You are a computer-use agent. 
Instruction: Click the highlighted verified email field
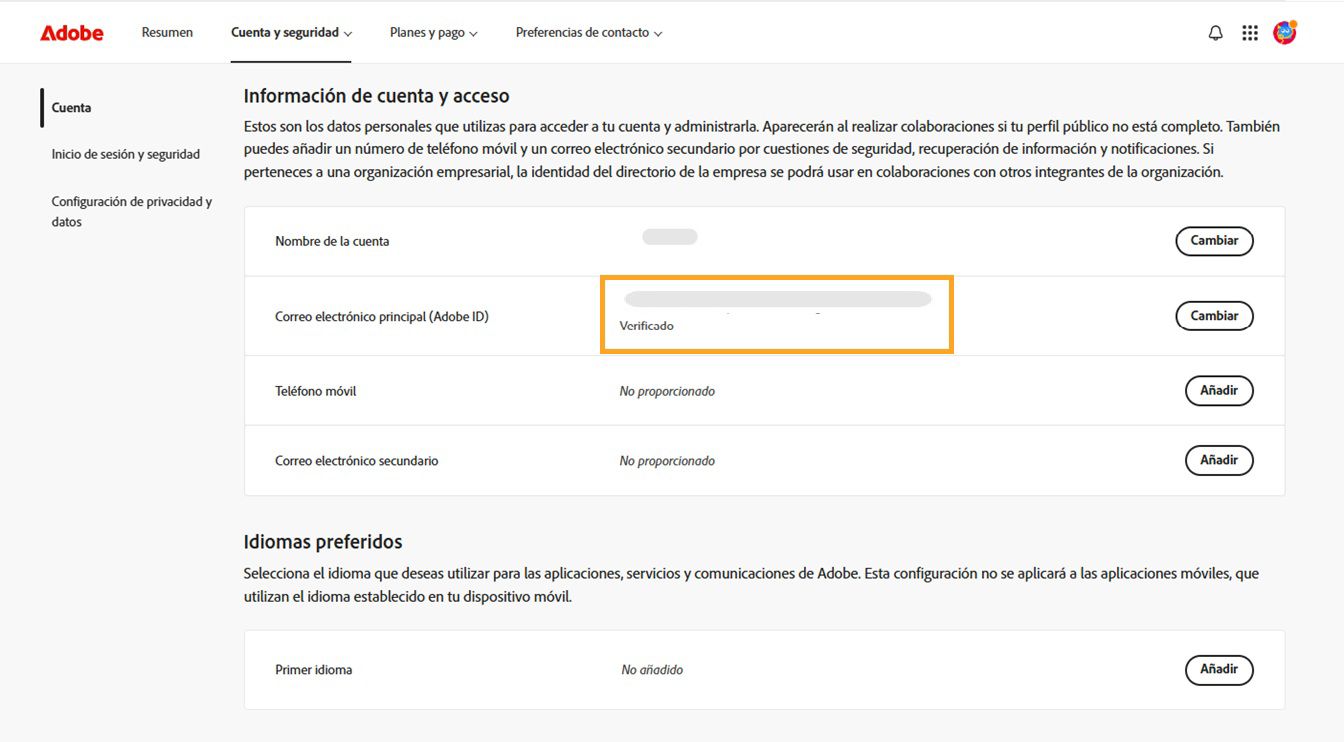click(777, 313)
